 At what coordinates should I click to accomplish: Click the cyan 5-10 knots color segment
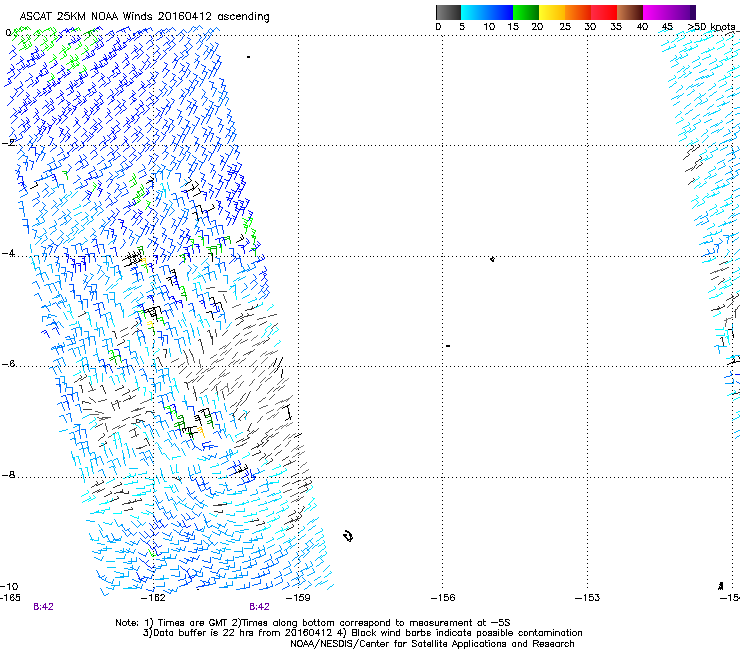pos(473,12)
